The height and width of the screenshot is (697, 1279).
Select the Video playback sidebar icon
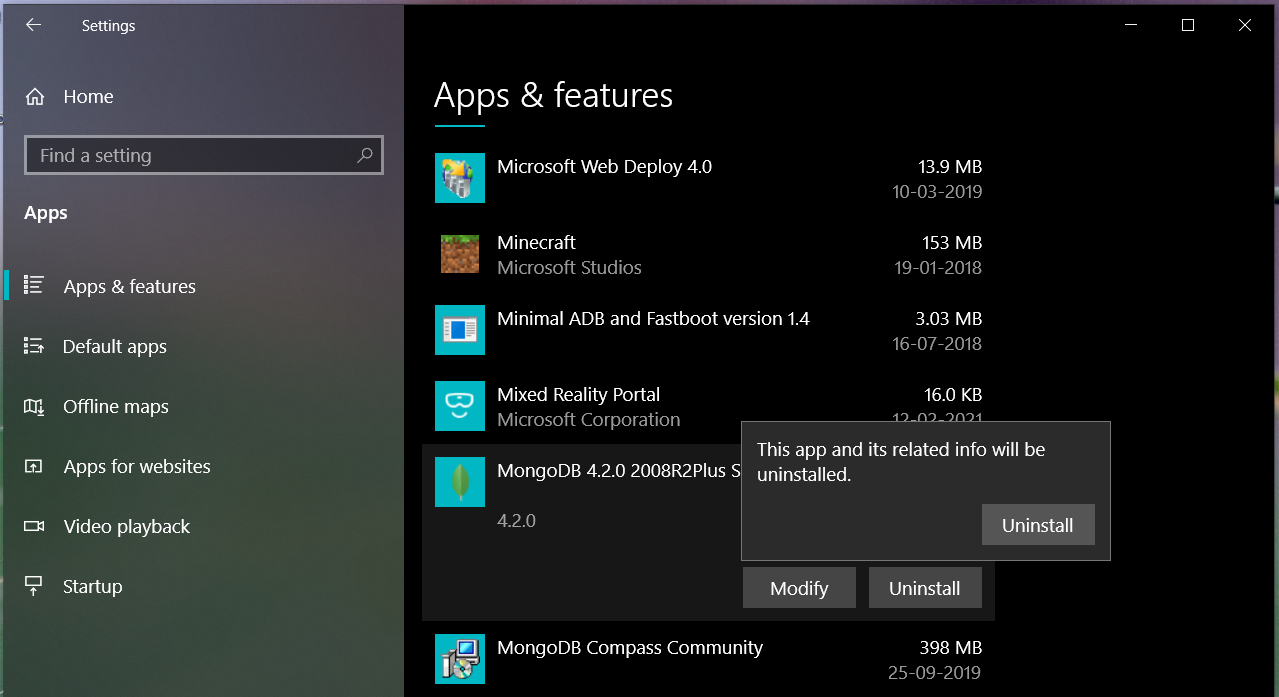tap(34, 526)
